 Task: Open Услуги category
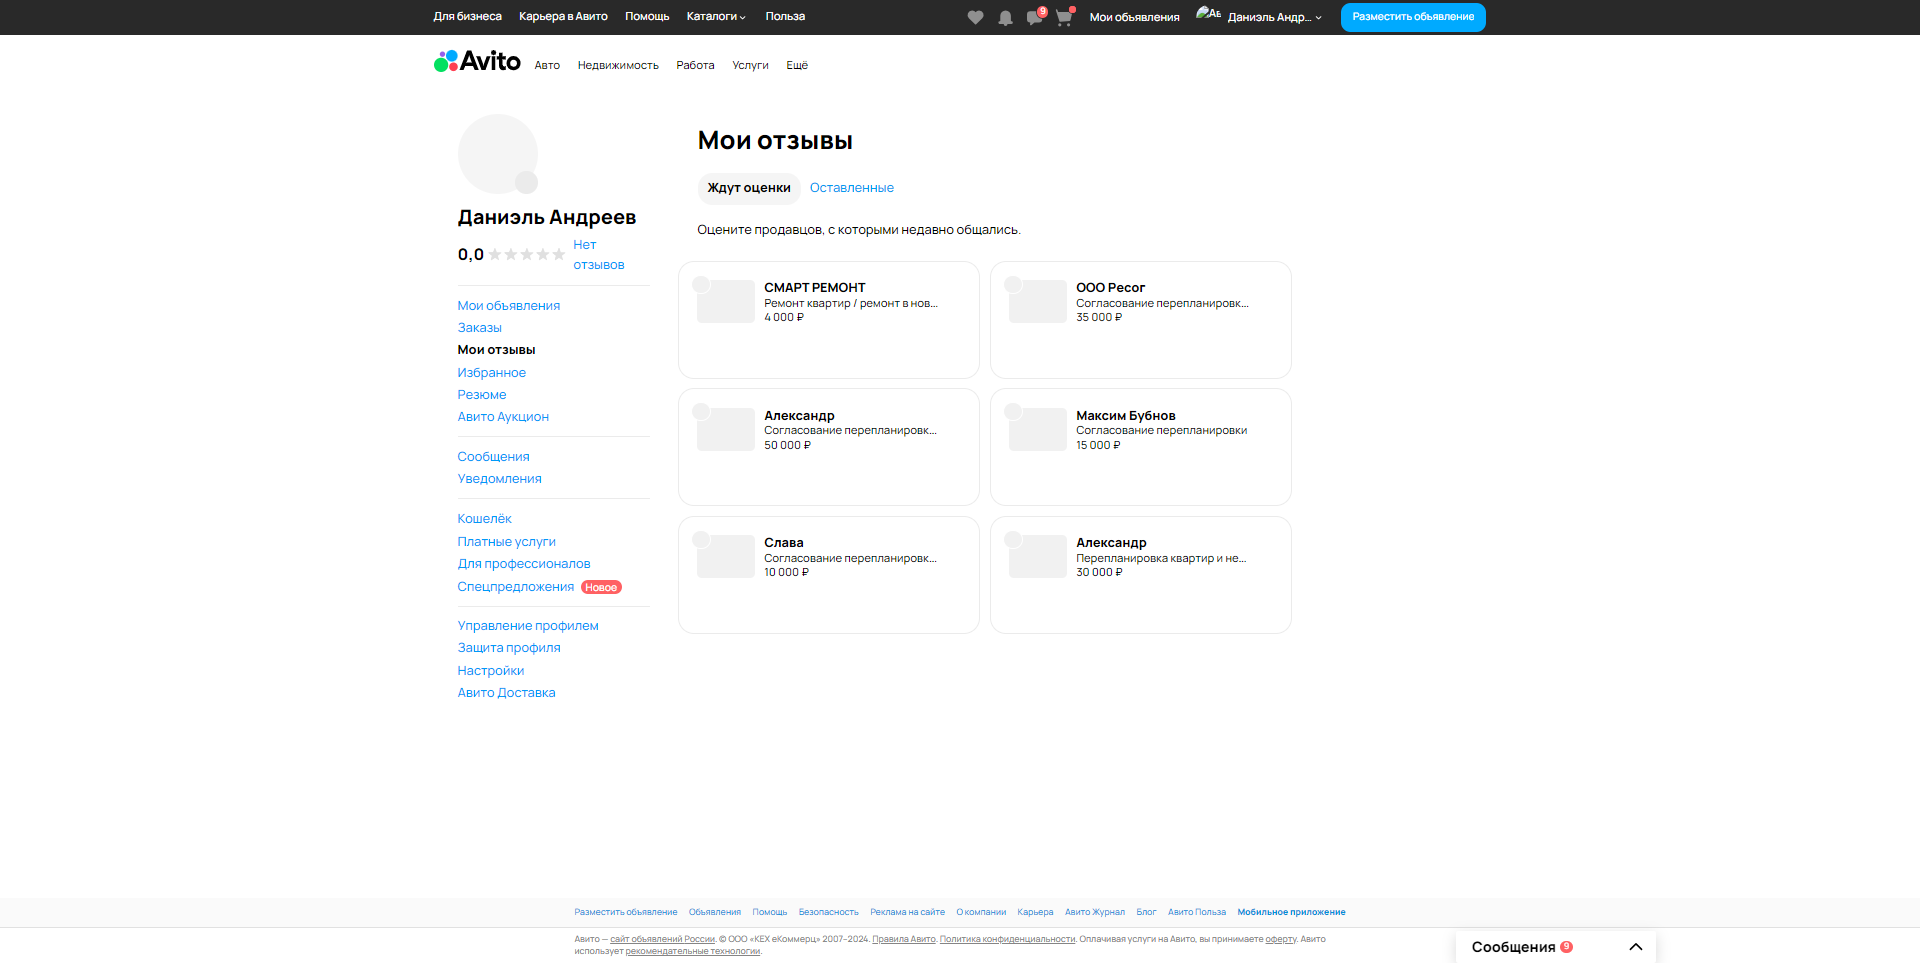(x=750, y=65)
